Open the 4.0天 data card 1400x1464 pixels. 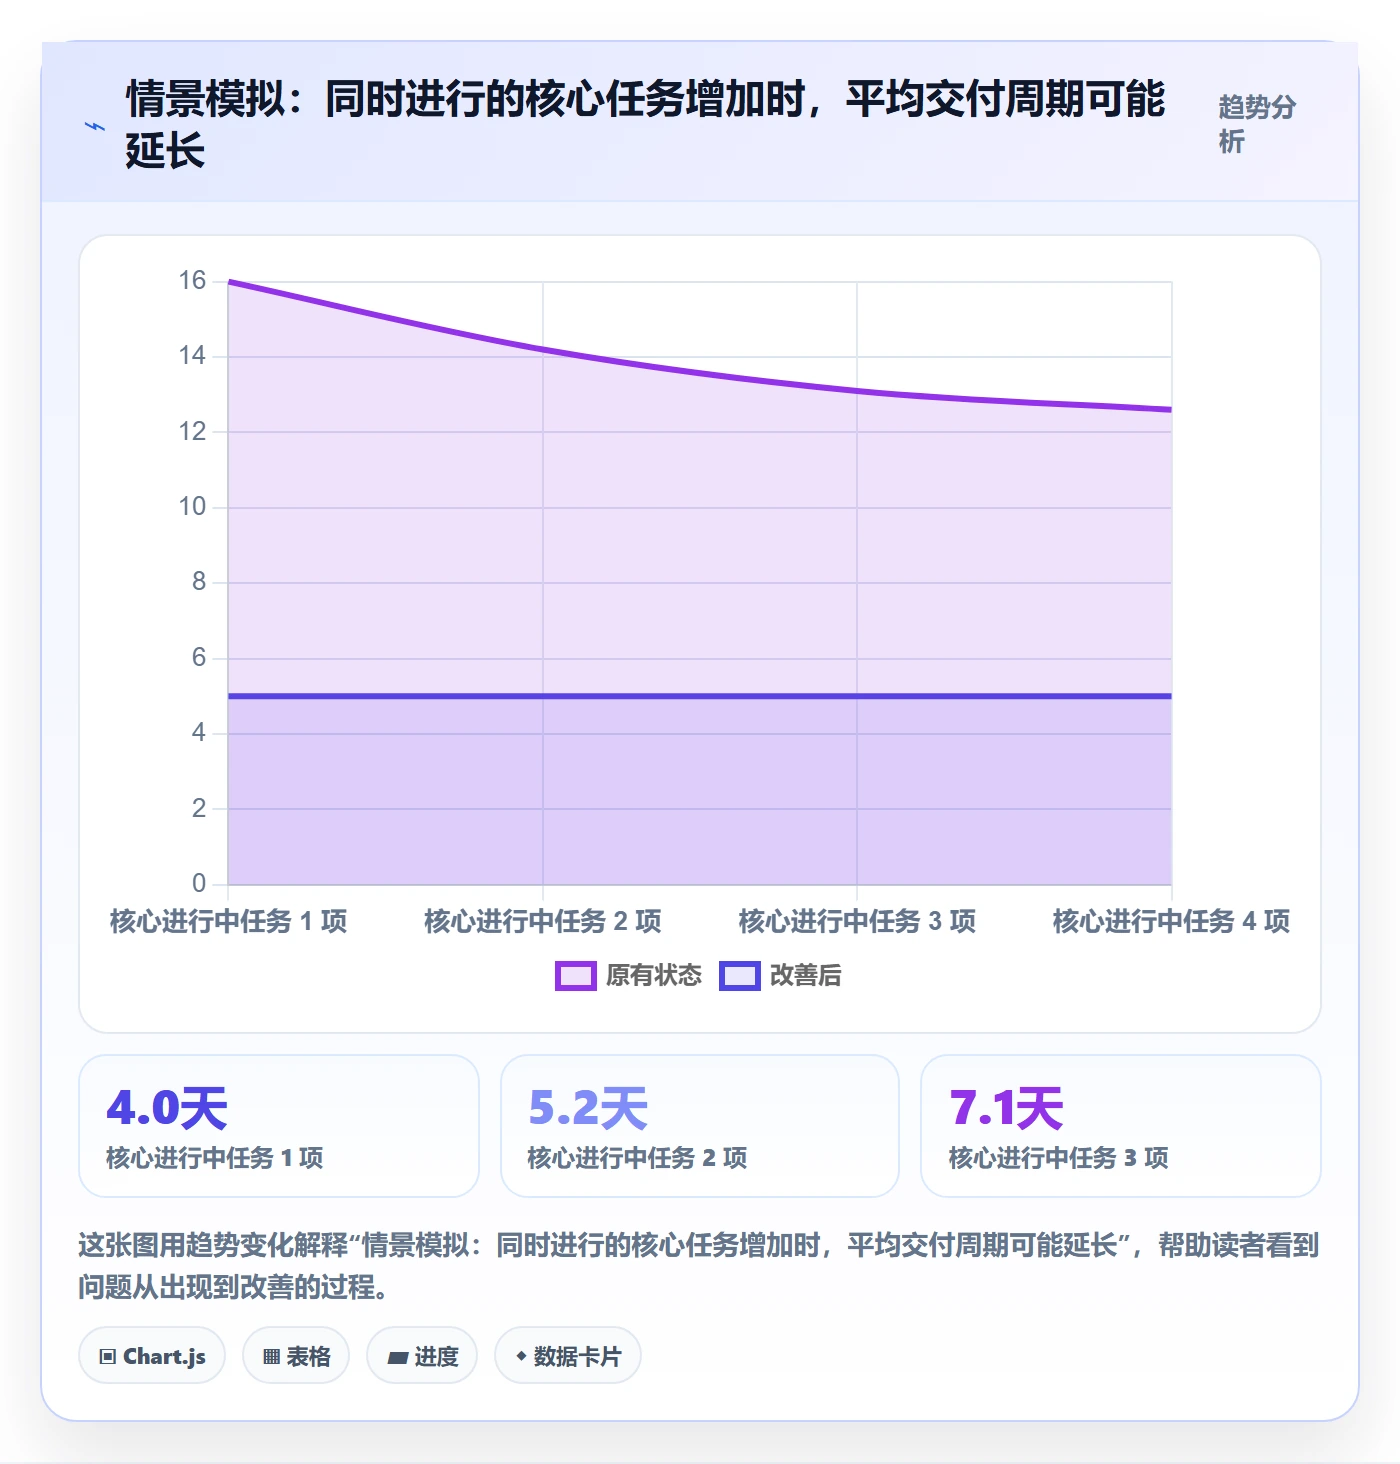pos(279,1126)
